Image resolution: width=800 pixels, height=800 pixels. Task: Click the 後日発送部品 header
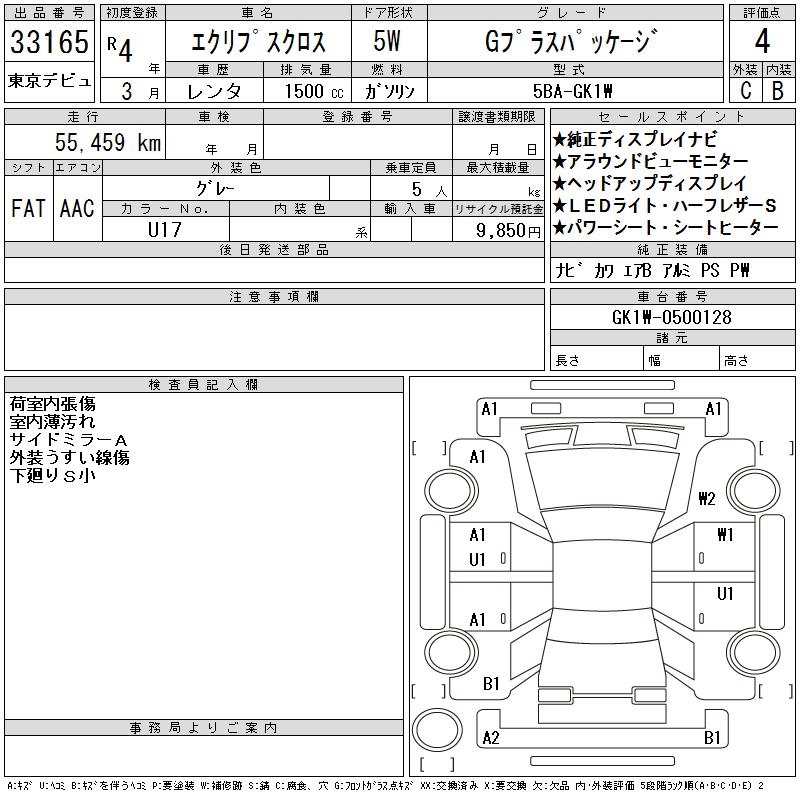pyautogui.click(x=274, y=249)
